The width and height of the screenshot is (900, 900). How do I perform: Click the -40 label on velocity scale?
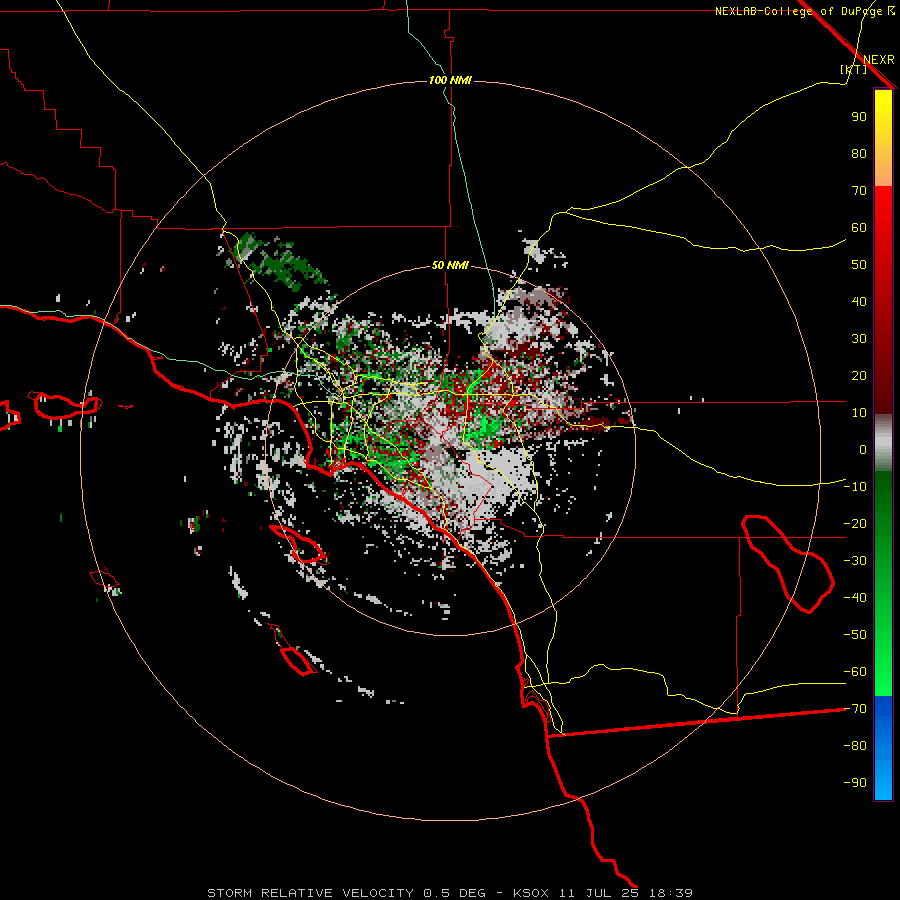(x=855, y=598)
